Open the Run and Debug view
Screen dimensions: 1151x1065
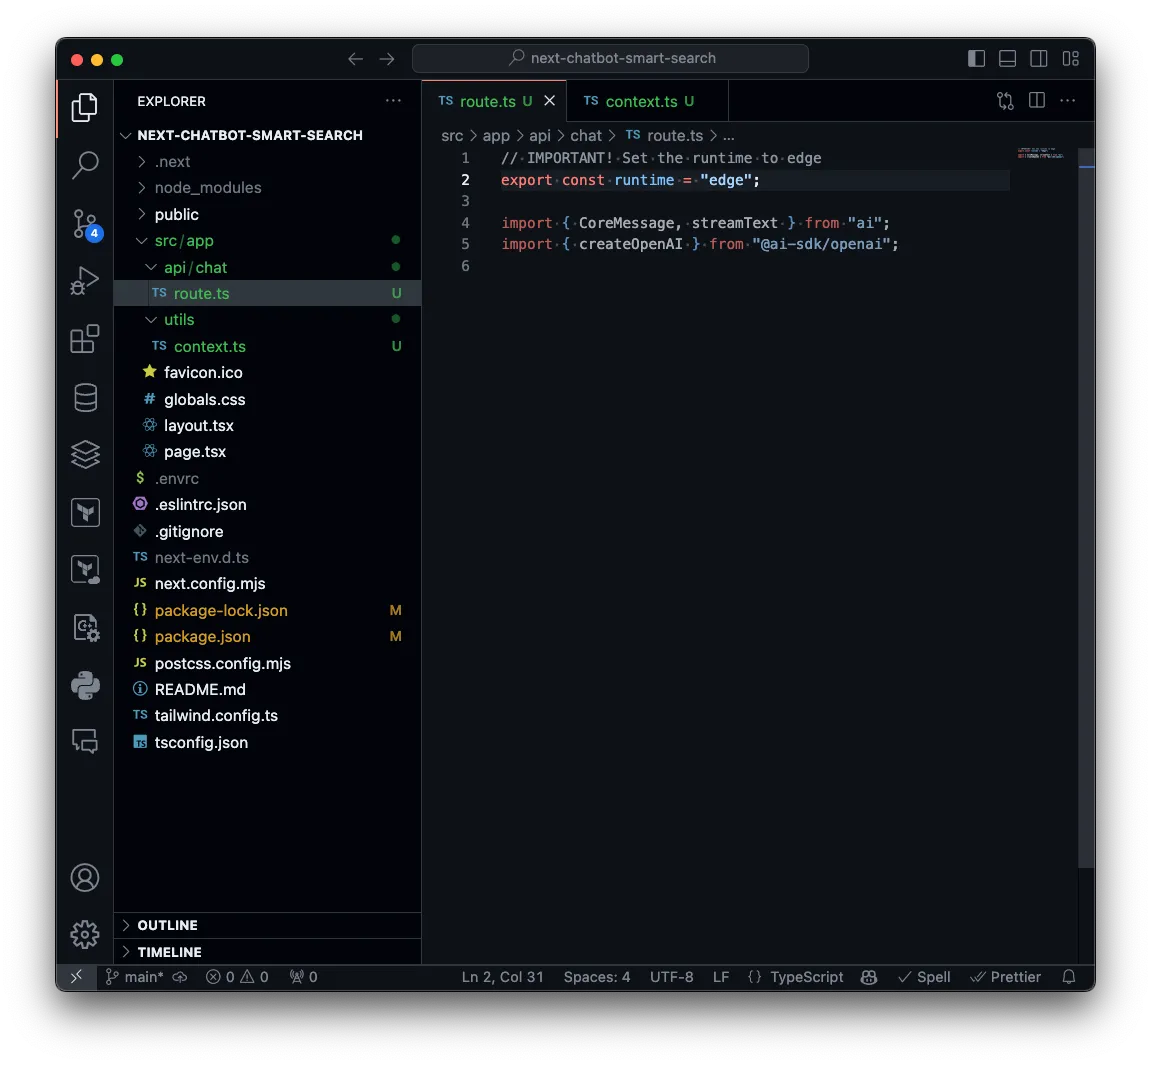(x=84, y=281)
